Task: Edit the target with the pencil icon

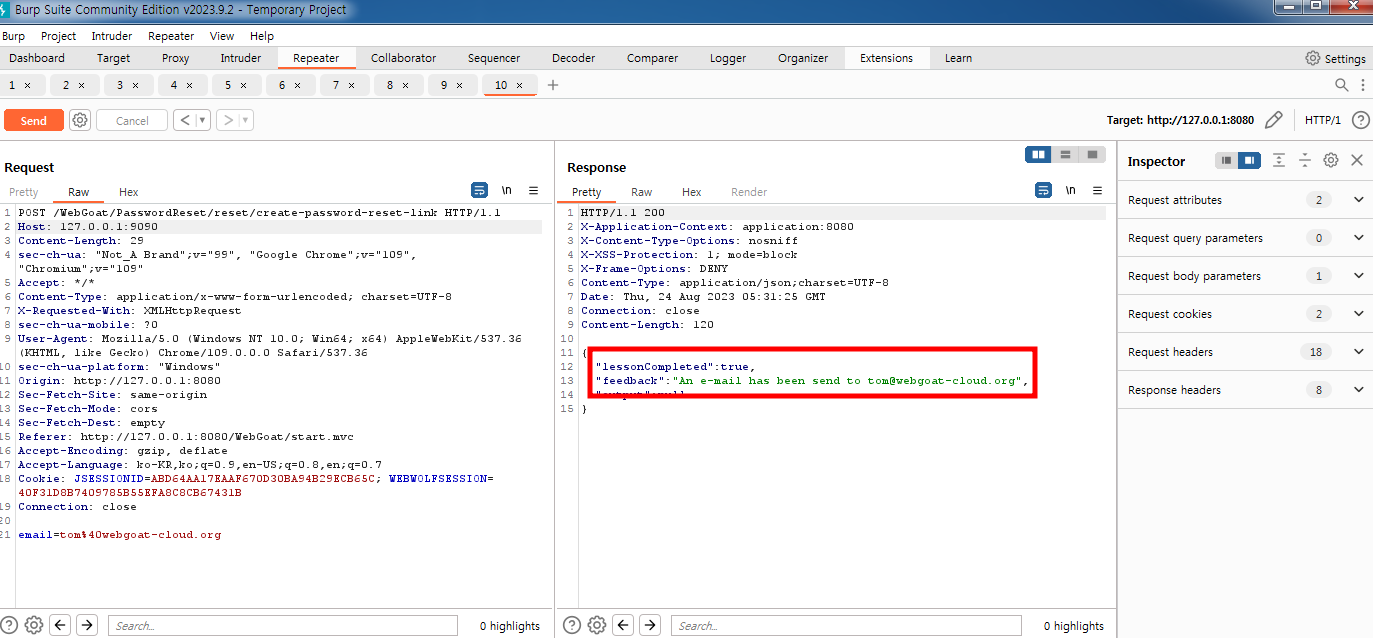Action: coord(1273,120)
